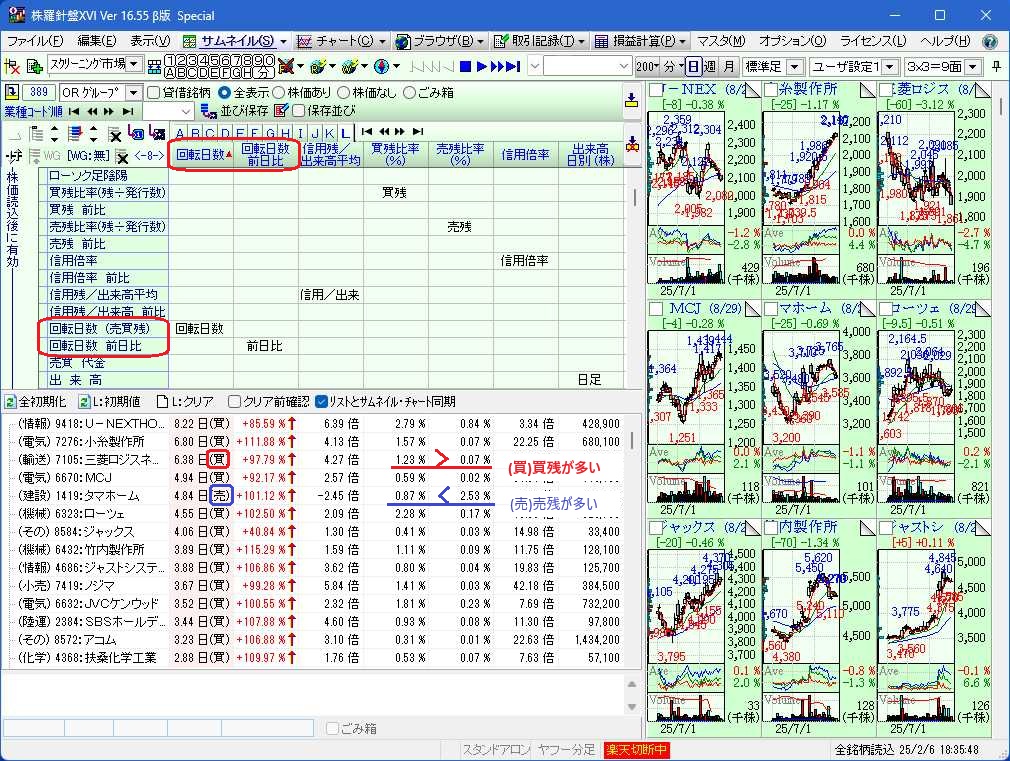The image size is (1010, 761).
Task: Enable the クリア前確認 checkbox
Action: pos(234,401)
